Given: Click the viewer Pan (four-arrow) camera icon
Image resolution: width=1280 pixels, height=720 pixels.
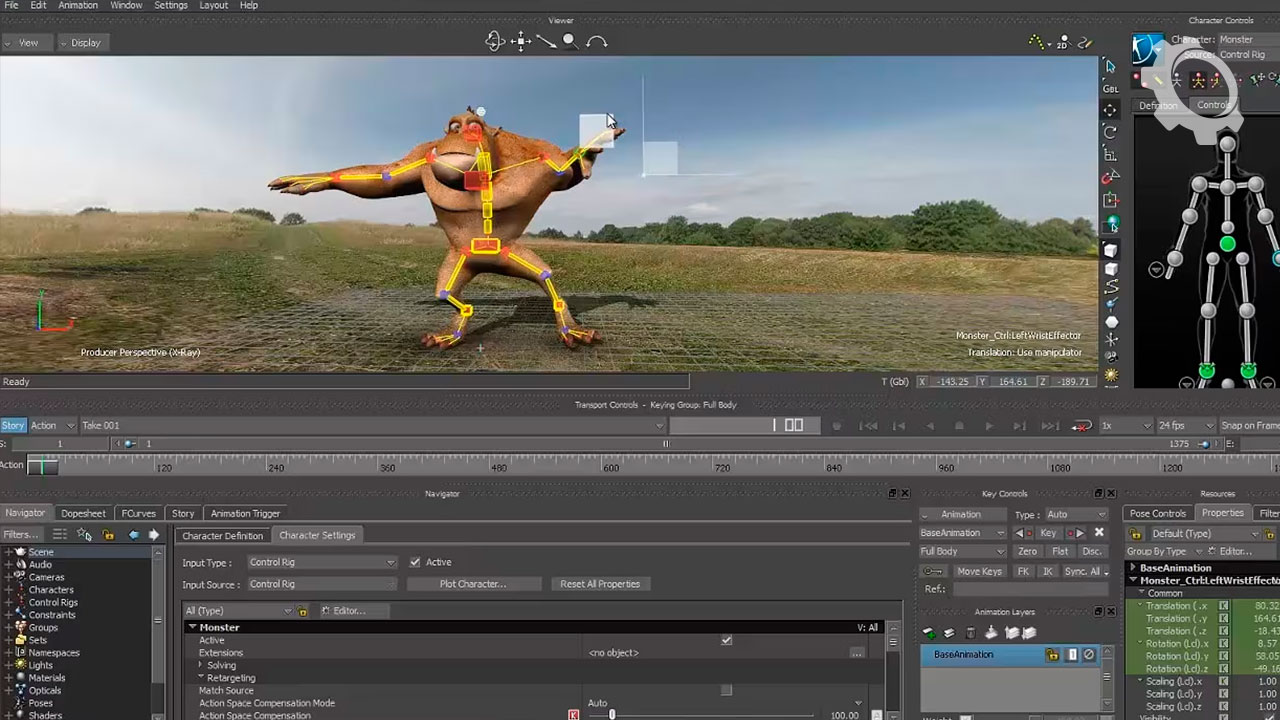Looking at the screenshot, I should click(520, 41).
